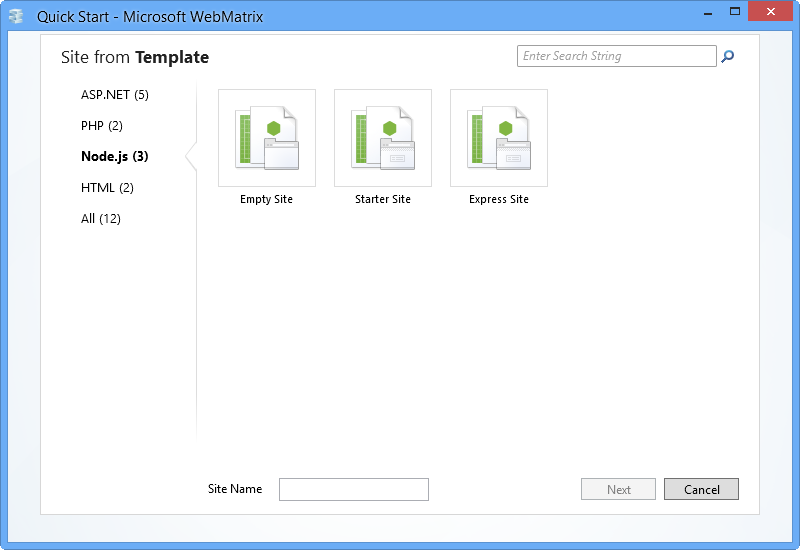Image resolution: width=800 pixels, height=550 pixels.
Task: Click the WebMatrix app icon in title bar
Action: pos(16,16)
